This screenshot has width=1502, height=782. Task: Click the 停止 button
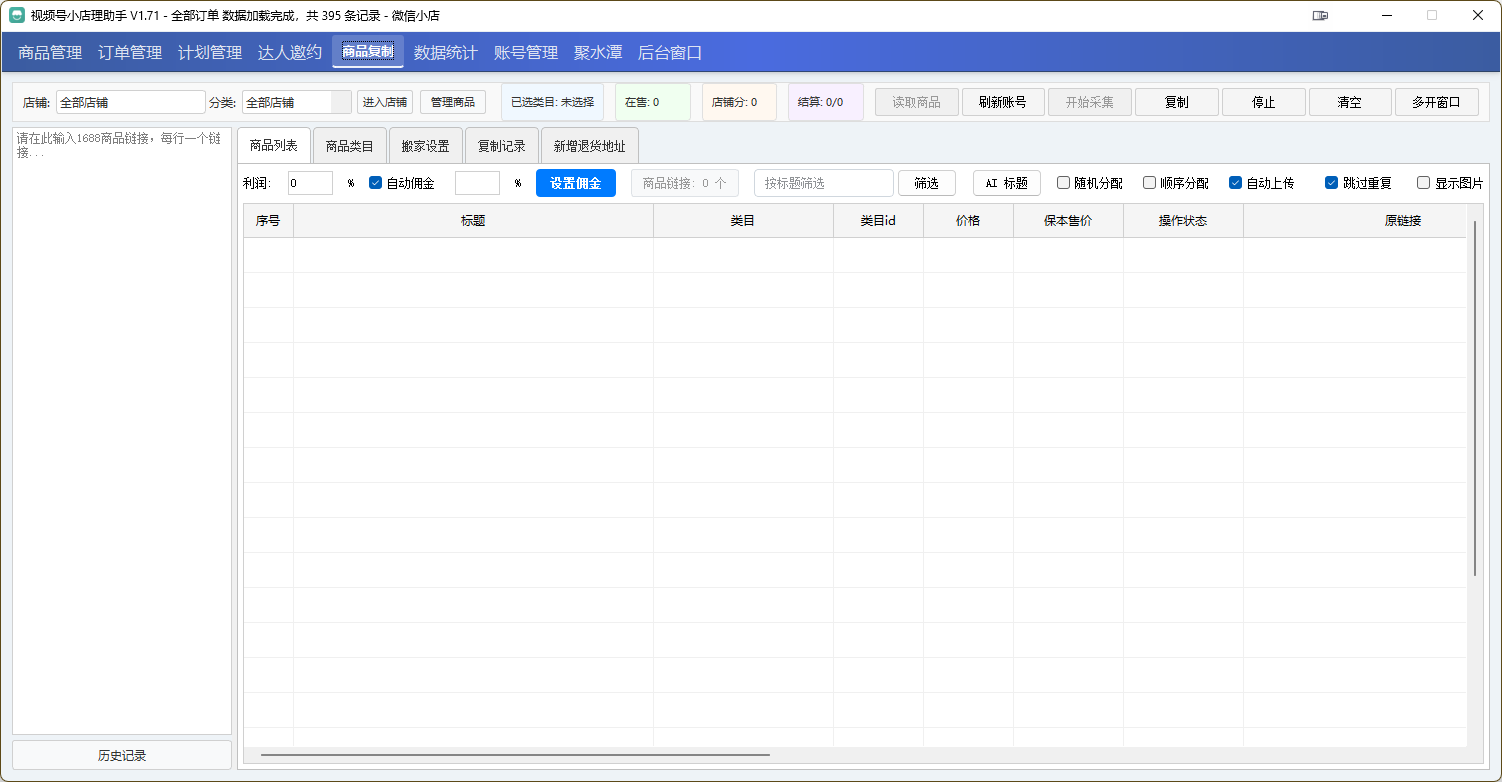coord(1264,102)
